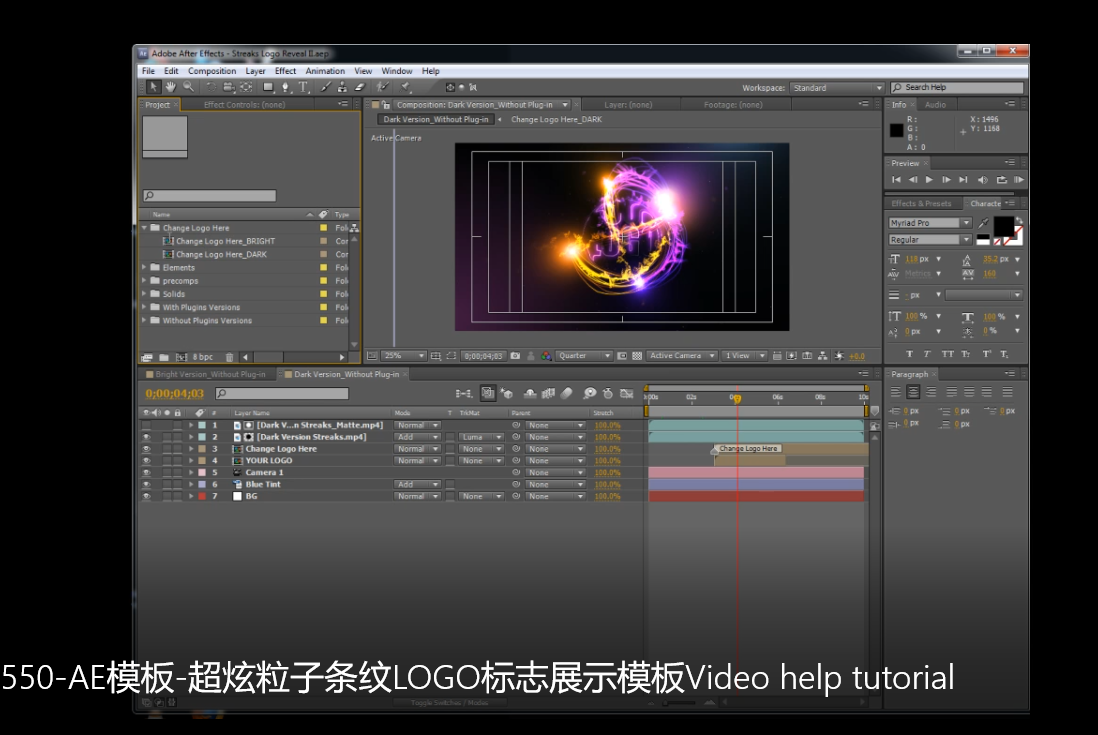This screenshot has width=1098, height=735.
Task: Open the 25% magnification dropdown
Action: [404, 356]
